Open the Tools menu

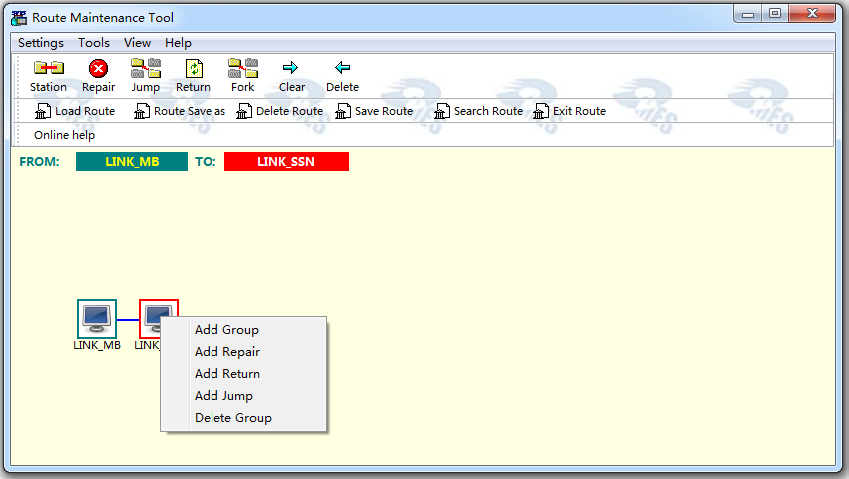(94, 43)
